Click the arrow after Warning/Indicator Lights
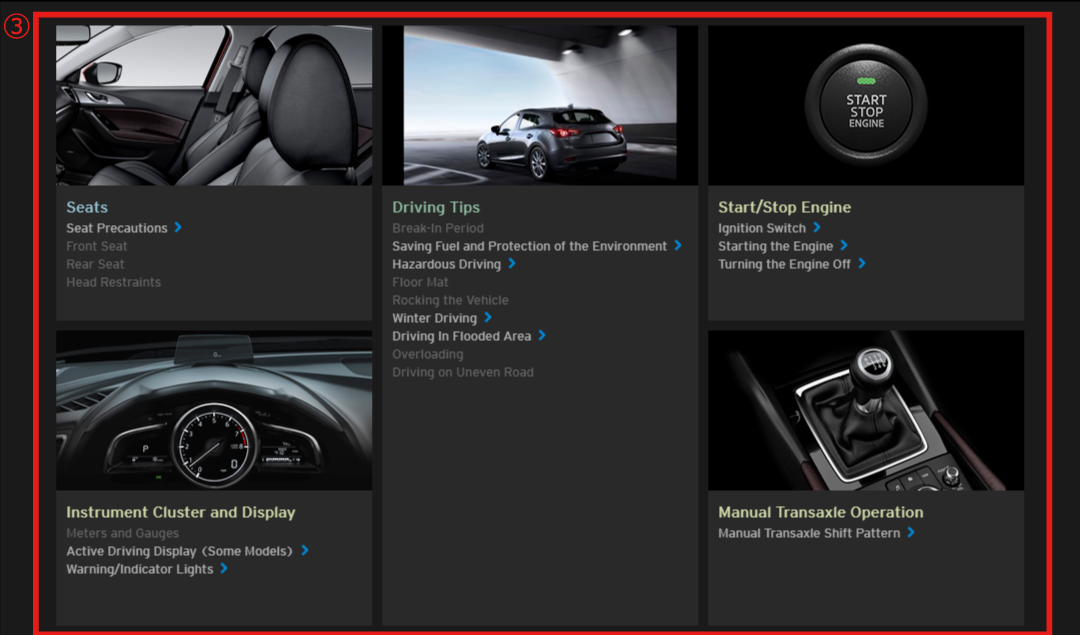Viewport: 1080px width, 635px height. (223, 569)
